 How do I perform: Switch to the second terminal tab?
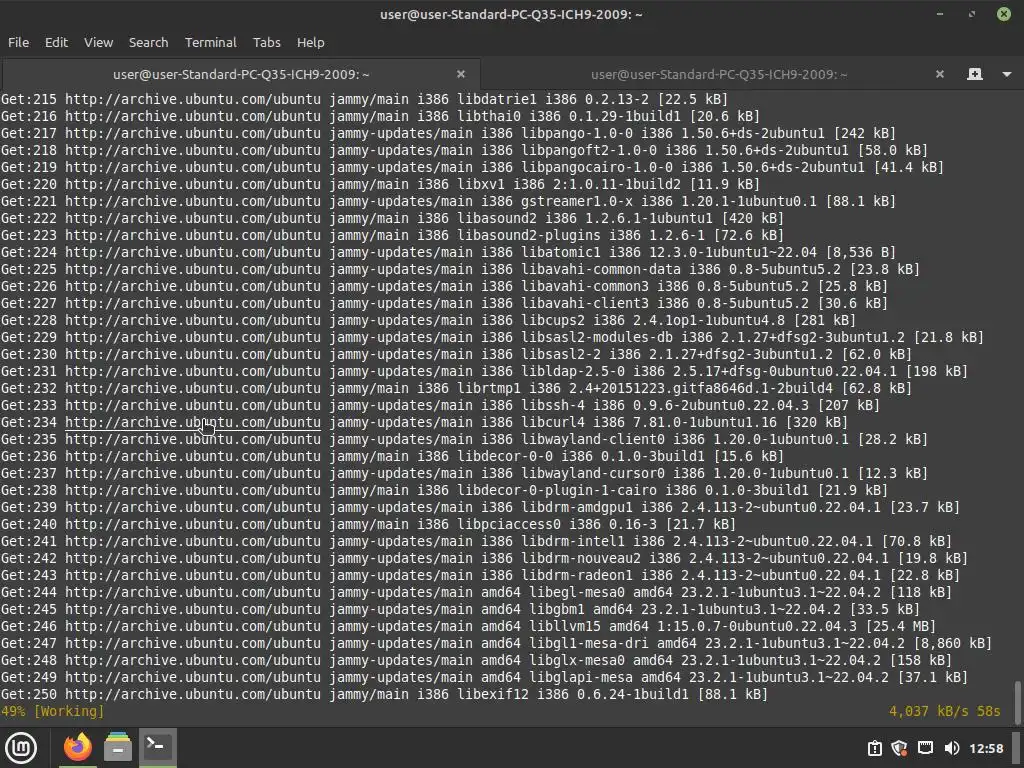pyautogui.click(x=719, y=74)
